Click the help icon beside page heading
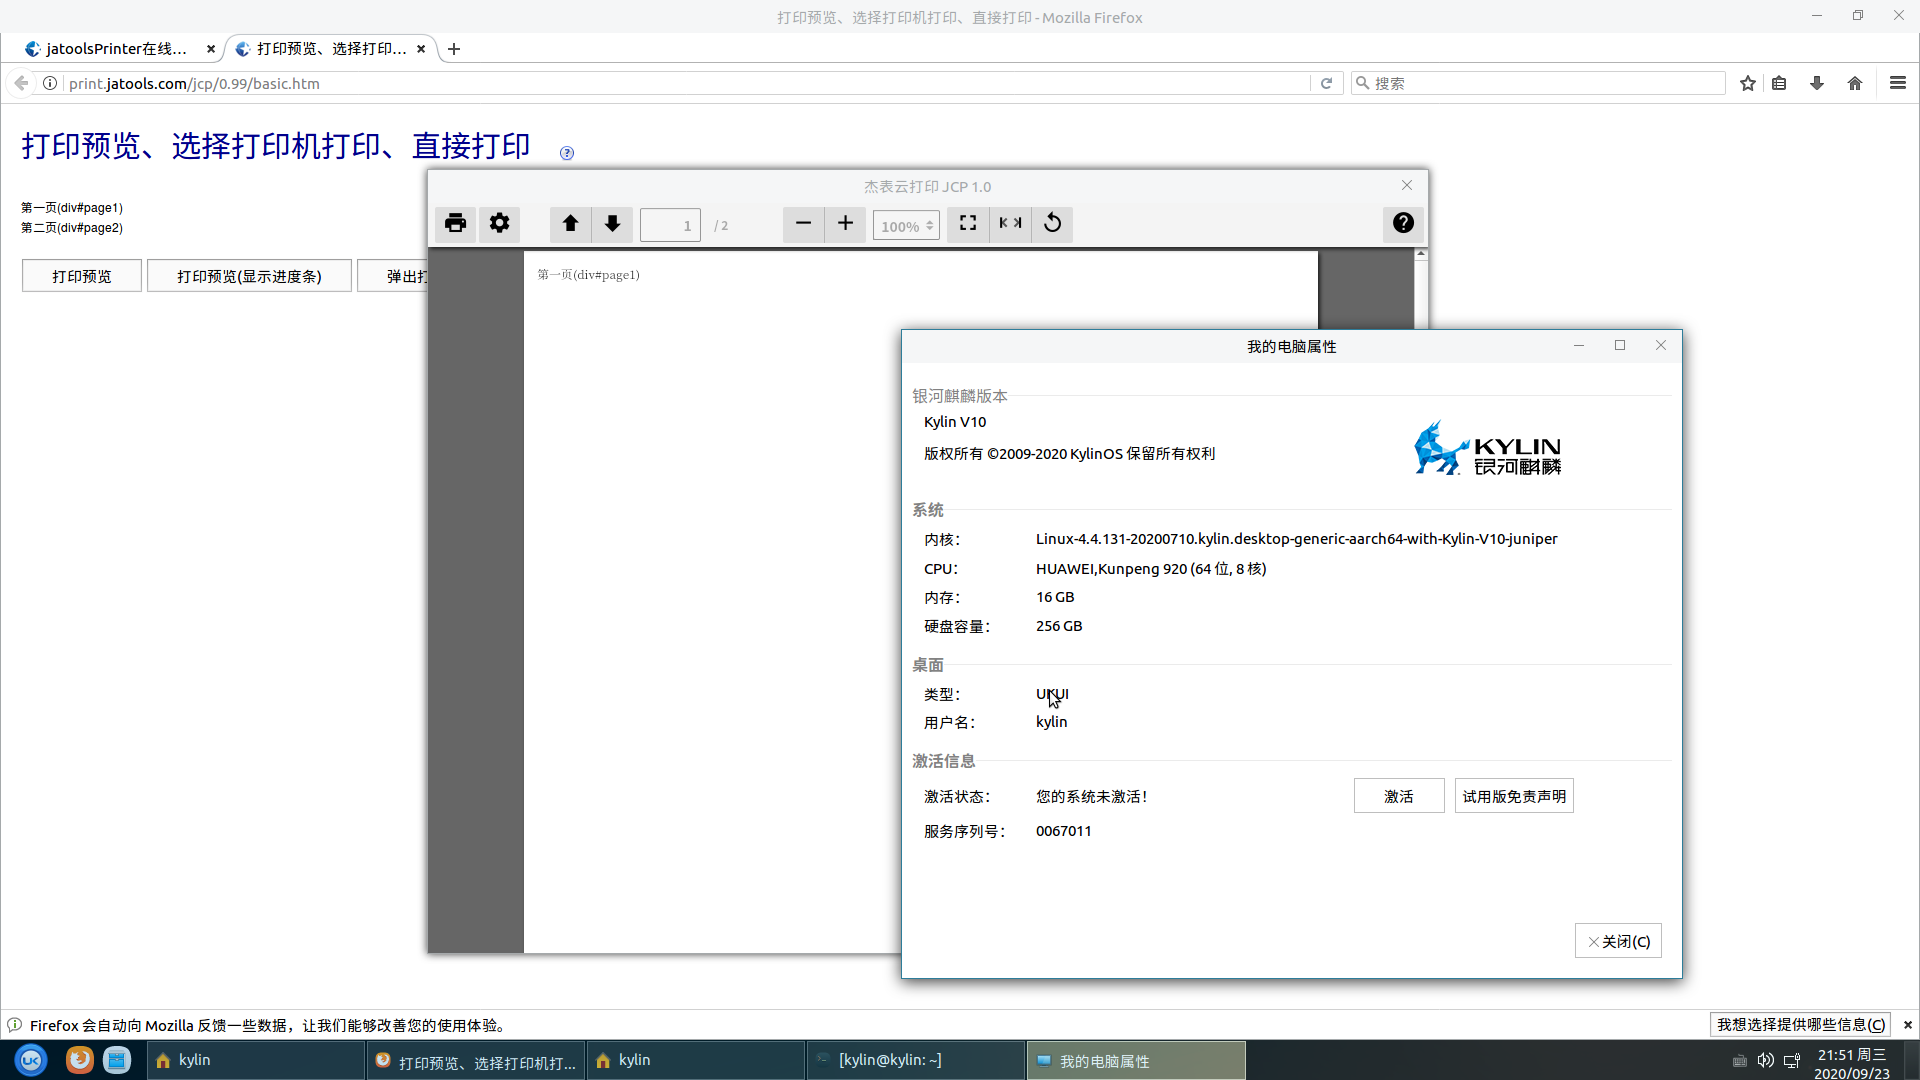1920x1080 pixels. click(x=567, y=153)
